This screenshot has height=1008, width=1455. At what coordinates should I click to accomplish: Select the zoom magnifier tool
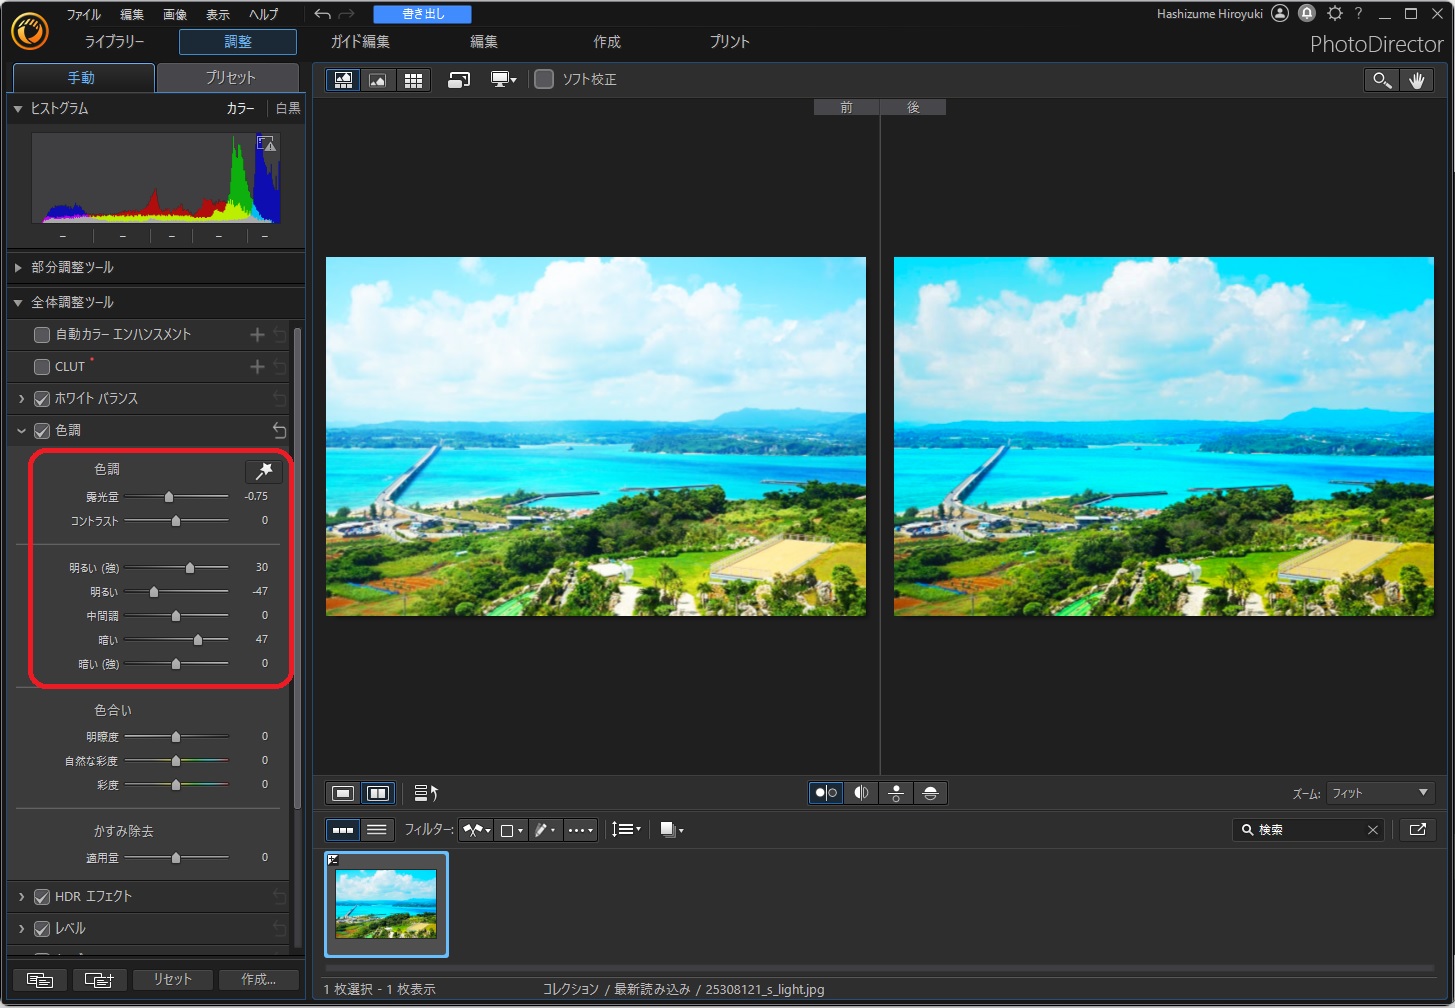[x=1382, y=80]
